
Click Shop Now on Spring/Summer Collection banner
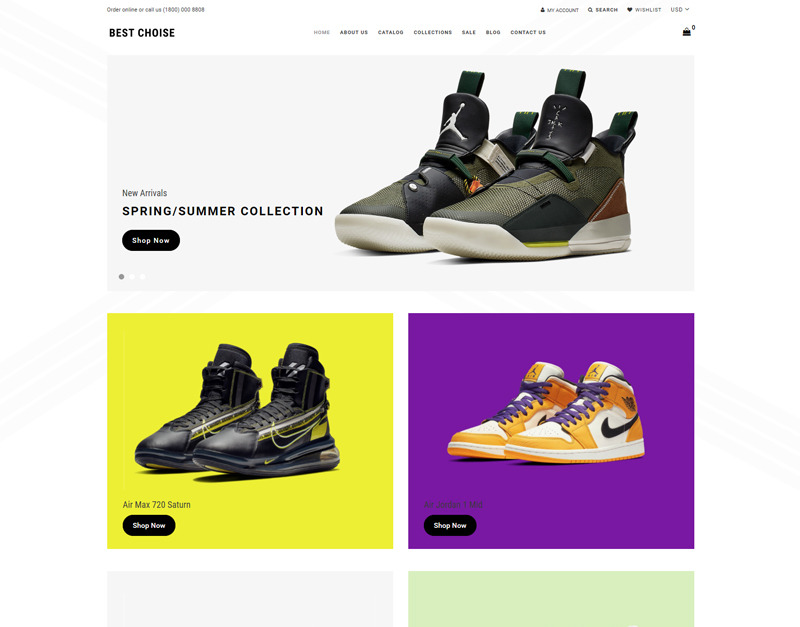[151, 240]
